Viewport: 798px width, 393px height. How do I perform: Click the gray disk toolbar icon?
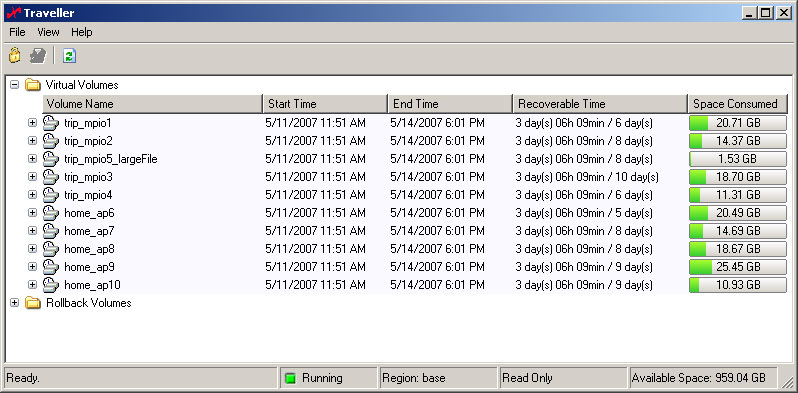38,55
